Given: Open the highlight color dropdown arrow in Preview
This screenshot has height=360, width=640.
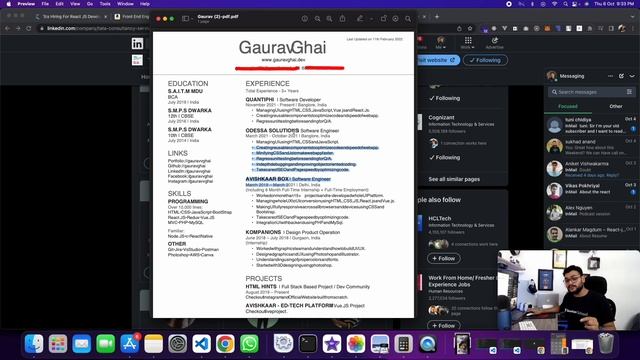Looking at the screenshot, I should point(371,19).
